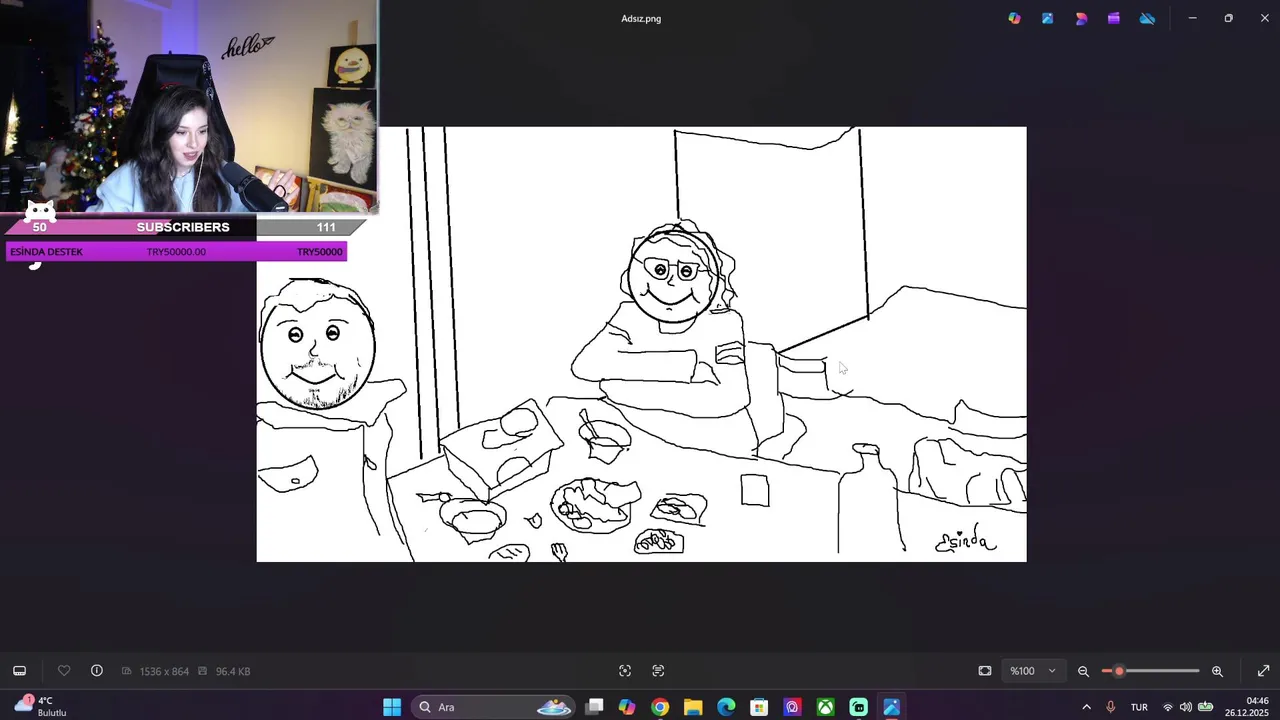This screenshot has height=720, width=1280.
Task: Open Microsoft Designer from the title bar
Action: pyautogui.click(x=1081, y=18)
